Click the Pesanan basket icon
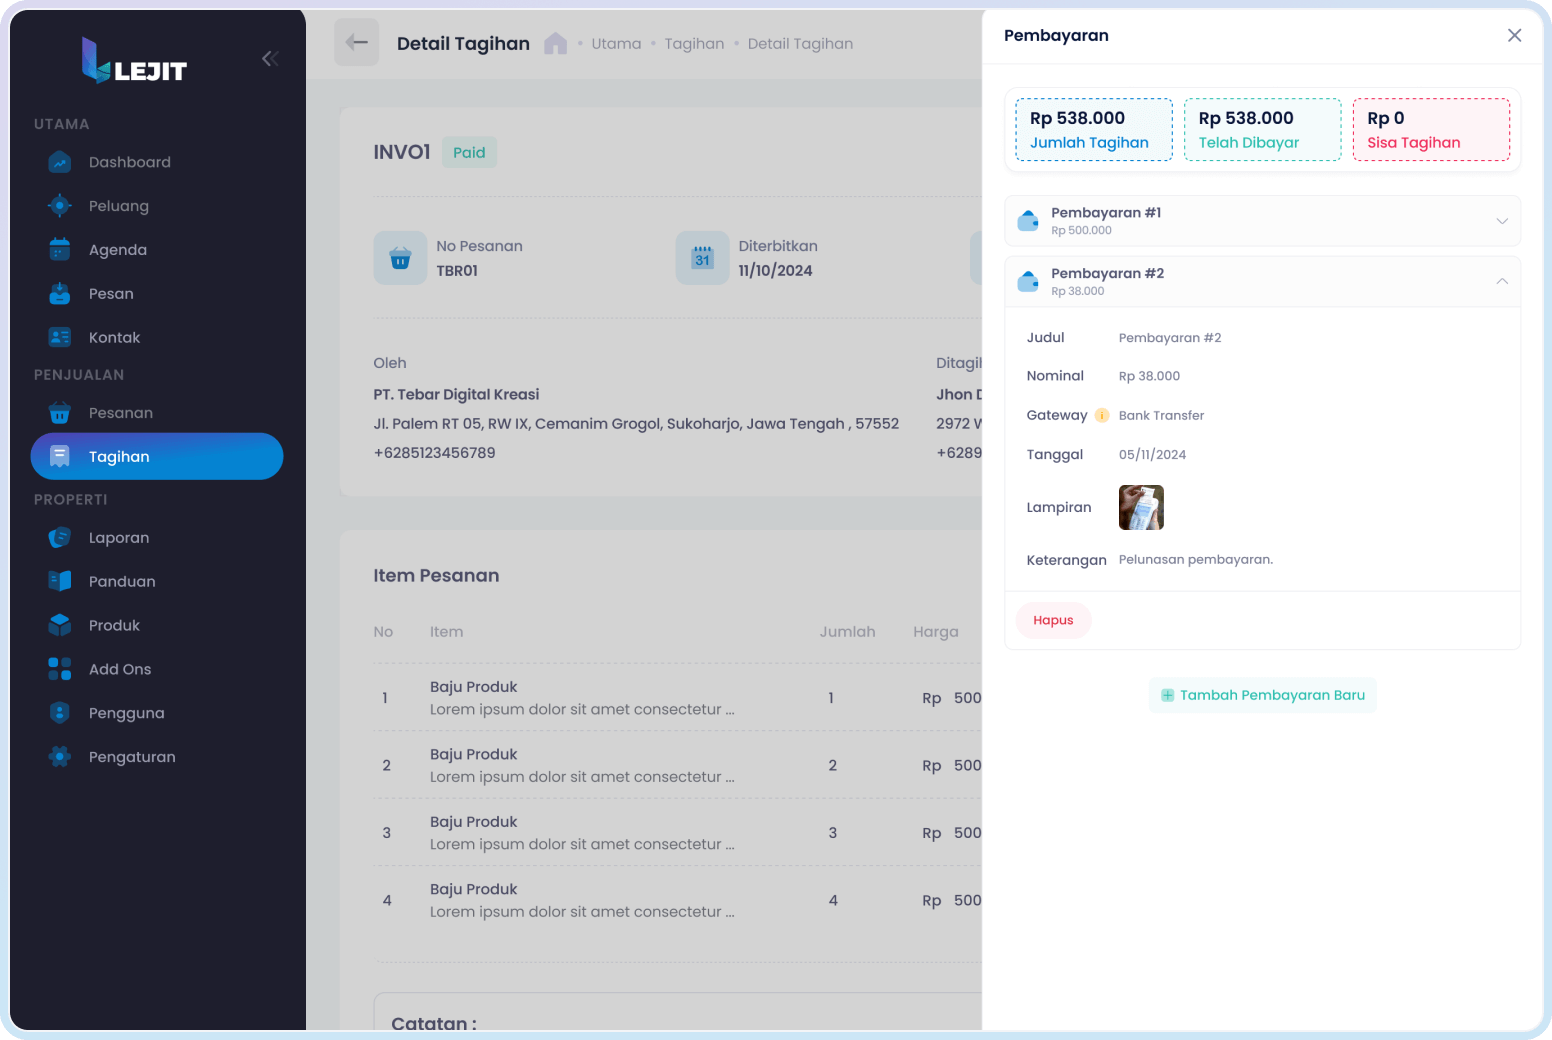Viewport: 1552px width, 1040px height. (60, 413)
